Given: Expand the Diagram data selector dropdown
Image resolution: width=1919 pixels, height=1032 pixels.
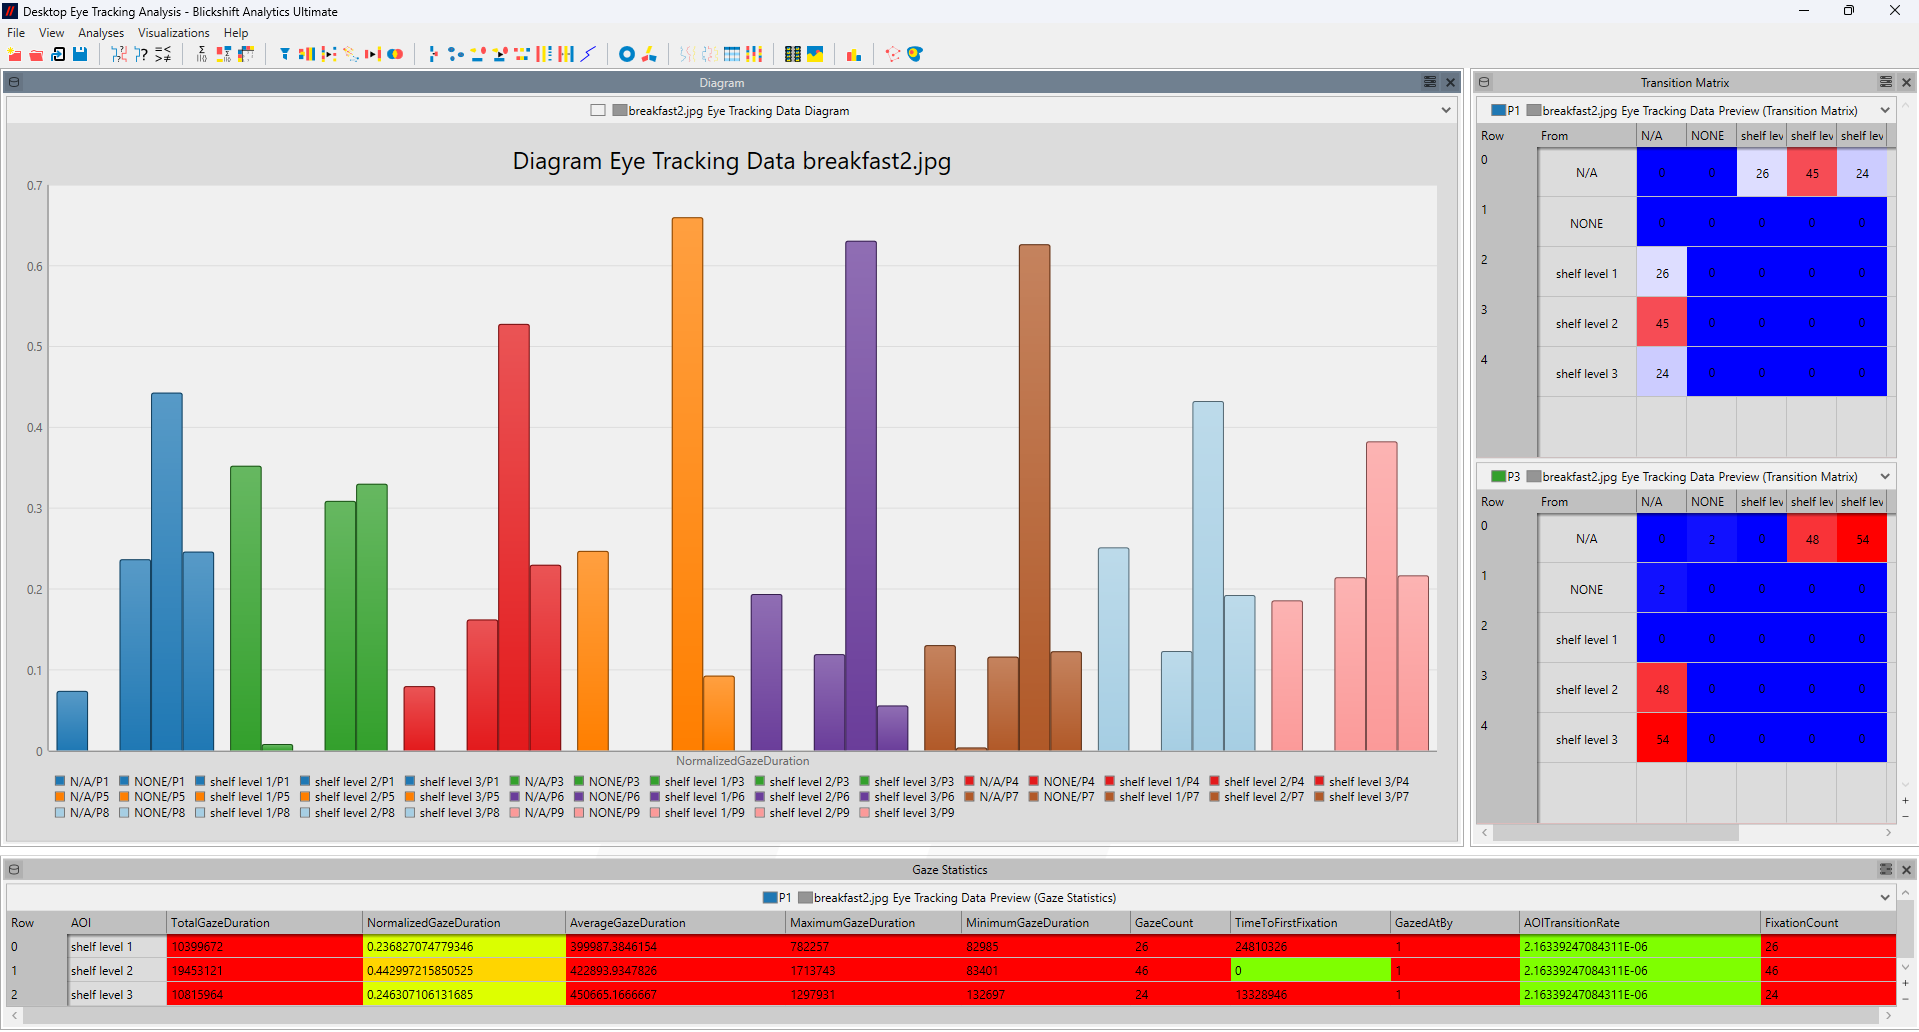Looking at the screenshot, I should coord(1446,111).
